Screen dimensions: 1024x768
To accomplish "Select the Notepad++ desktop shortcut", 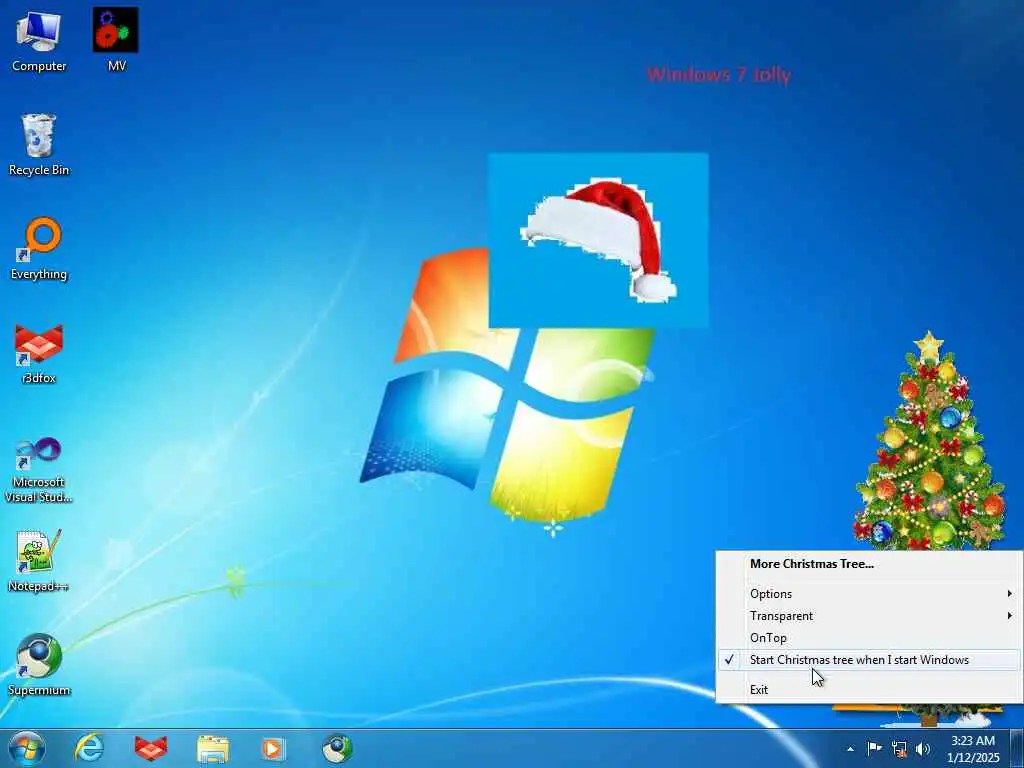I will pos(39,561).
